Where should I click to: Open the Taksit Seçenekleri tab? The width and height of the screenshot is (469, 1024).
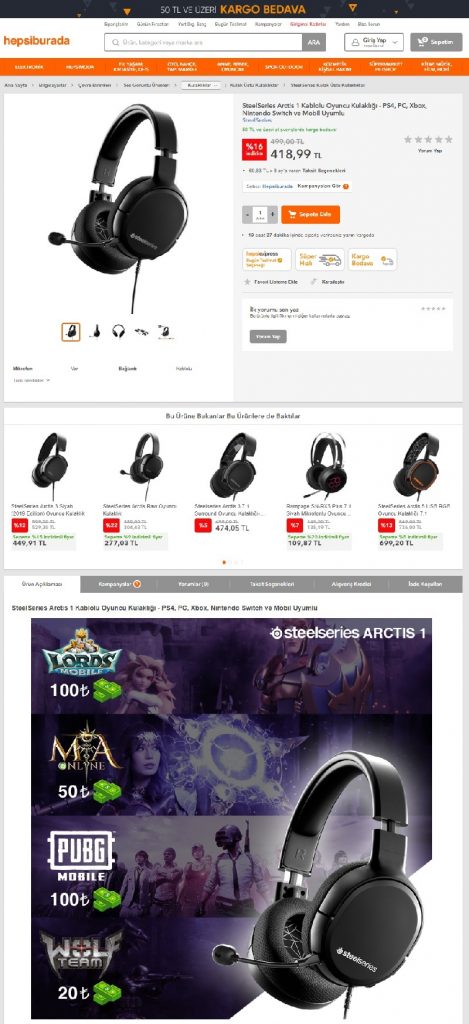point(274,584)
